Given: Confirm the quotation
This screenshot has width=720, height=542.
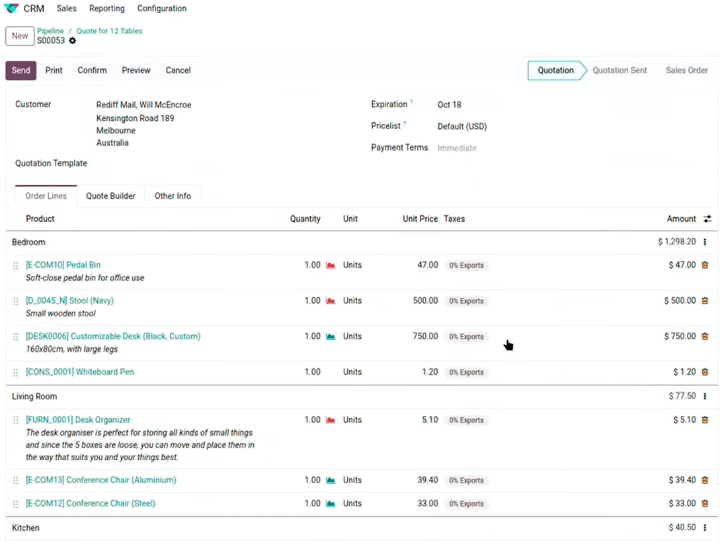Looking at the screenshot, I should (92, 70).
